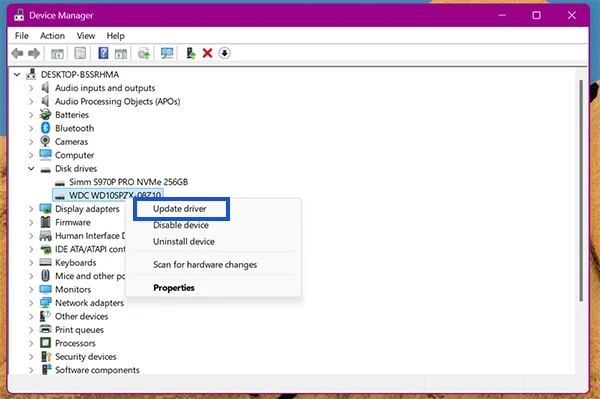Expand the Print queues chevron
600x399 pixels.
(x=31, y=330)
